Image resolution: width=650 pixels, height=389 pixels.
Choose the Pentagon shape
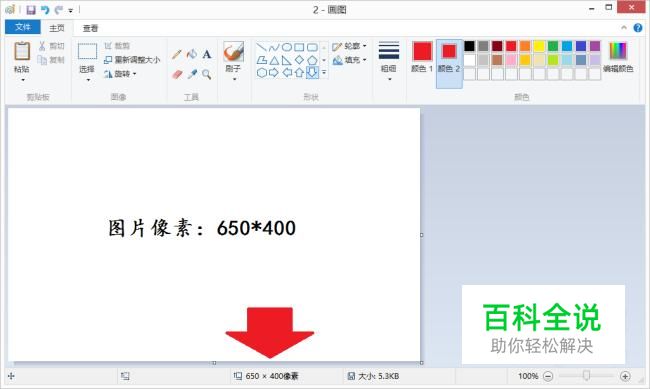[x=312, y=60]
